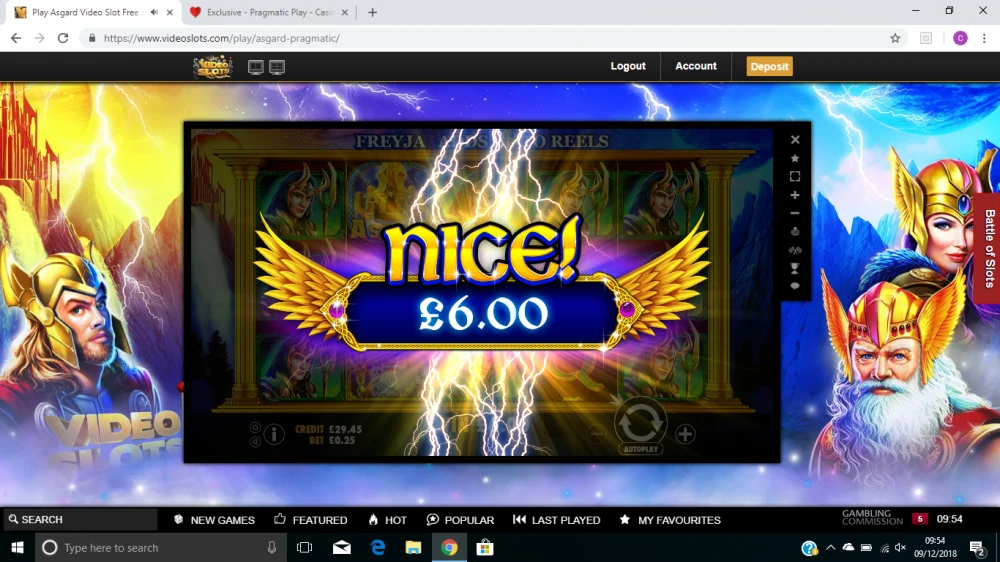
Task: Click the Windows taskbar search box
Action: point(159,548)
